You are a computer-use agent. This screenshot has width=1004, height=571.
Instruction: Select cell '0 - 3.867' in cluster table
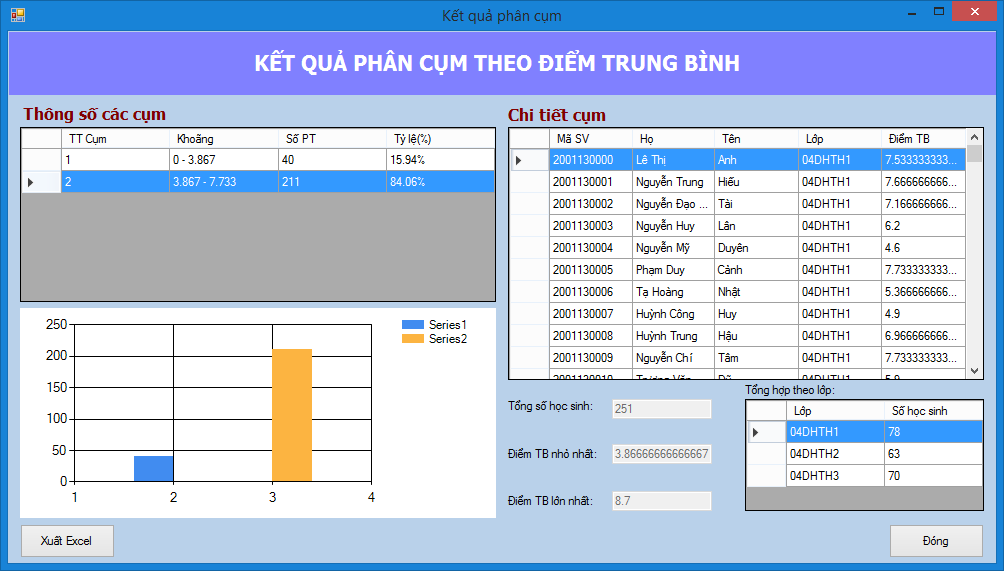pos(224,160)
